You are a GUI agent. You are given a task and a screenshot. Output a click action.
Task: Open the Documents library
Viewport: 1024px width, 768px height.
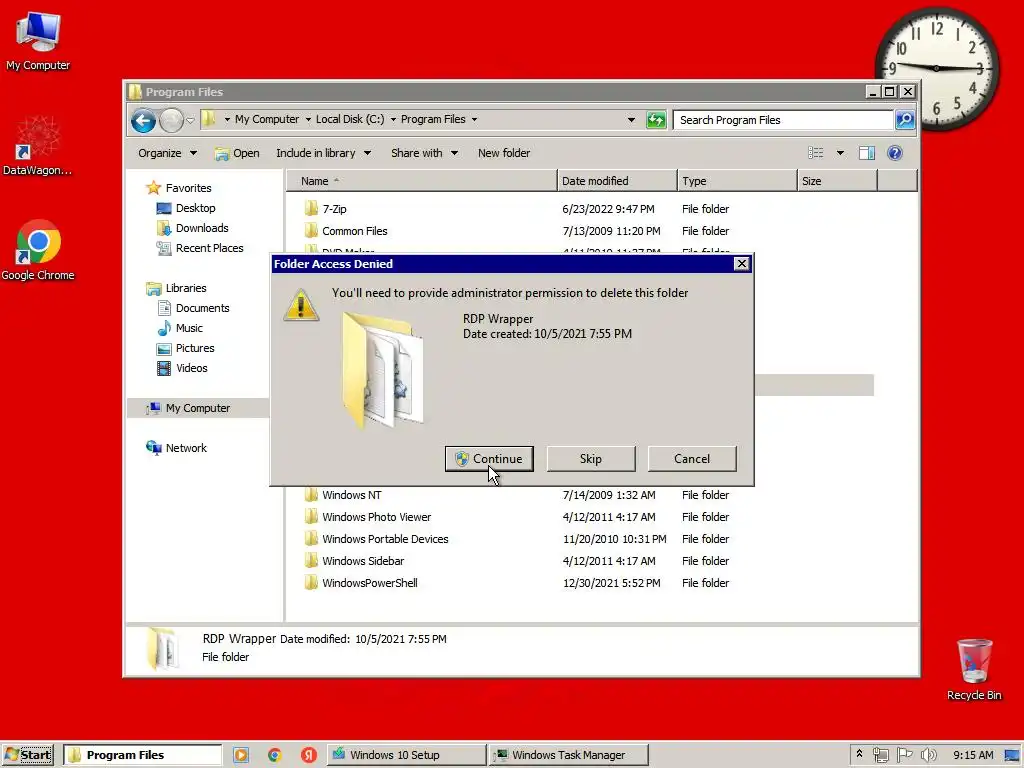(x=202, y=308)
